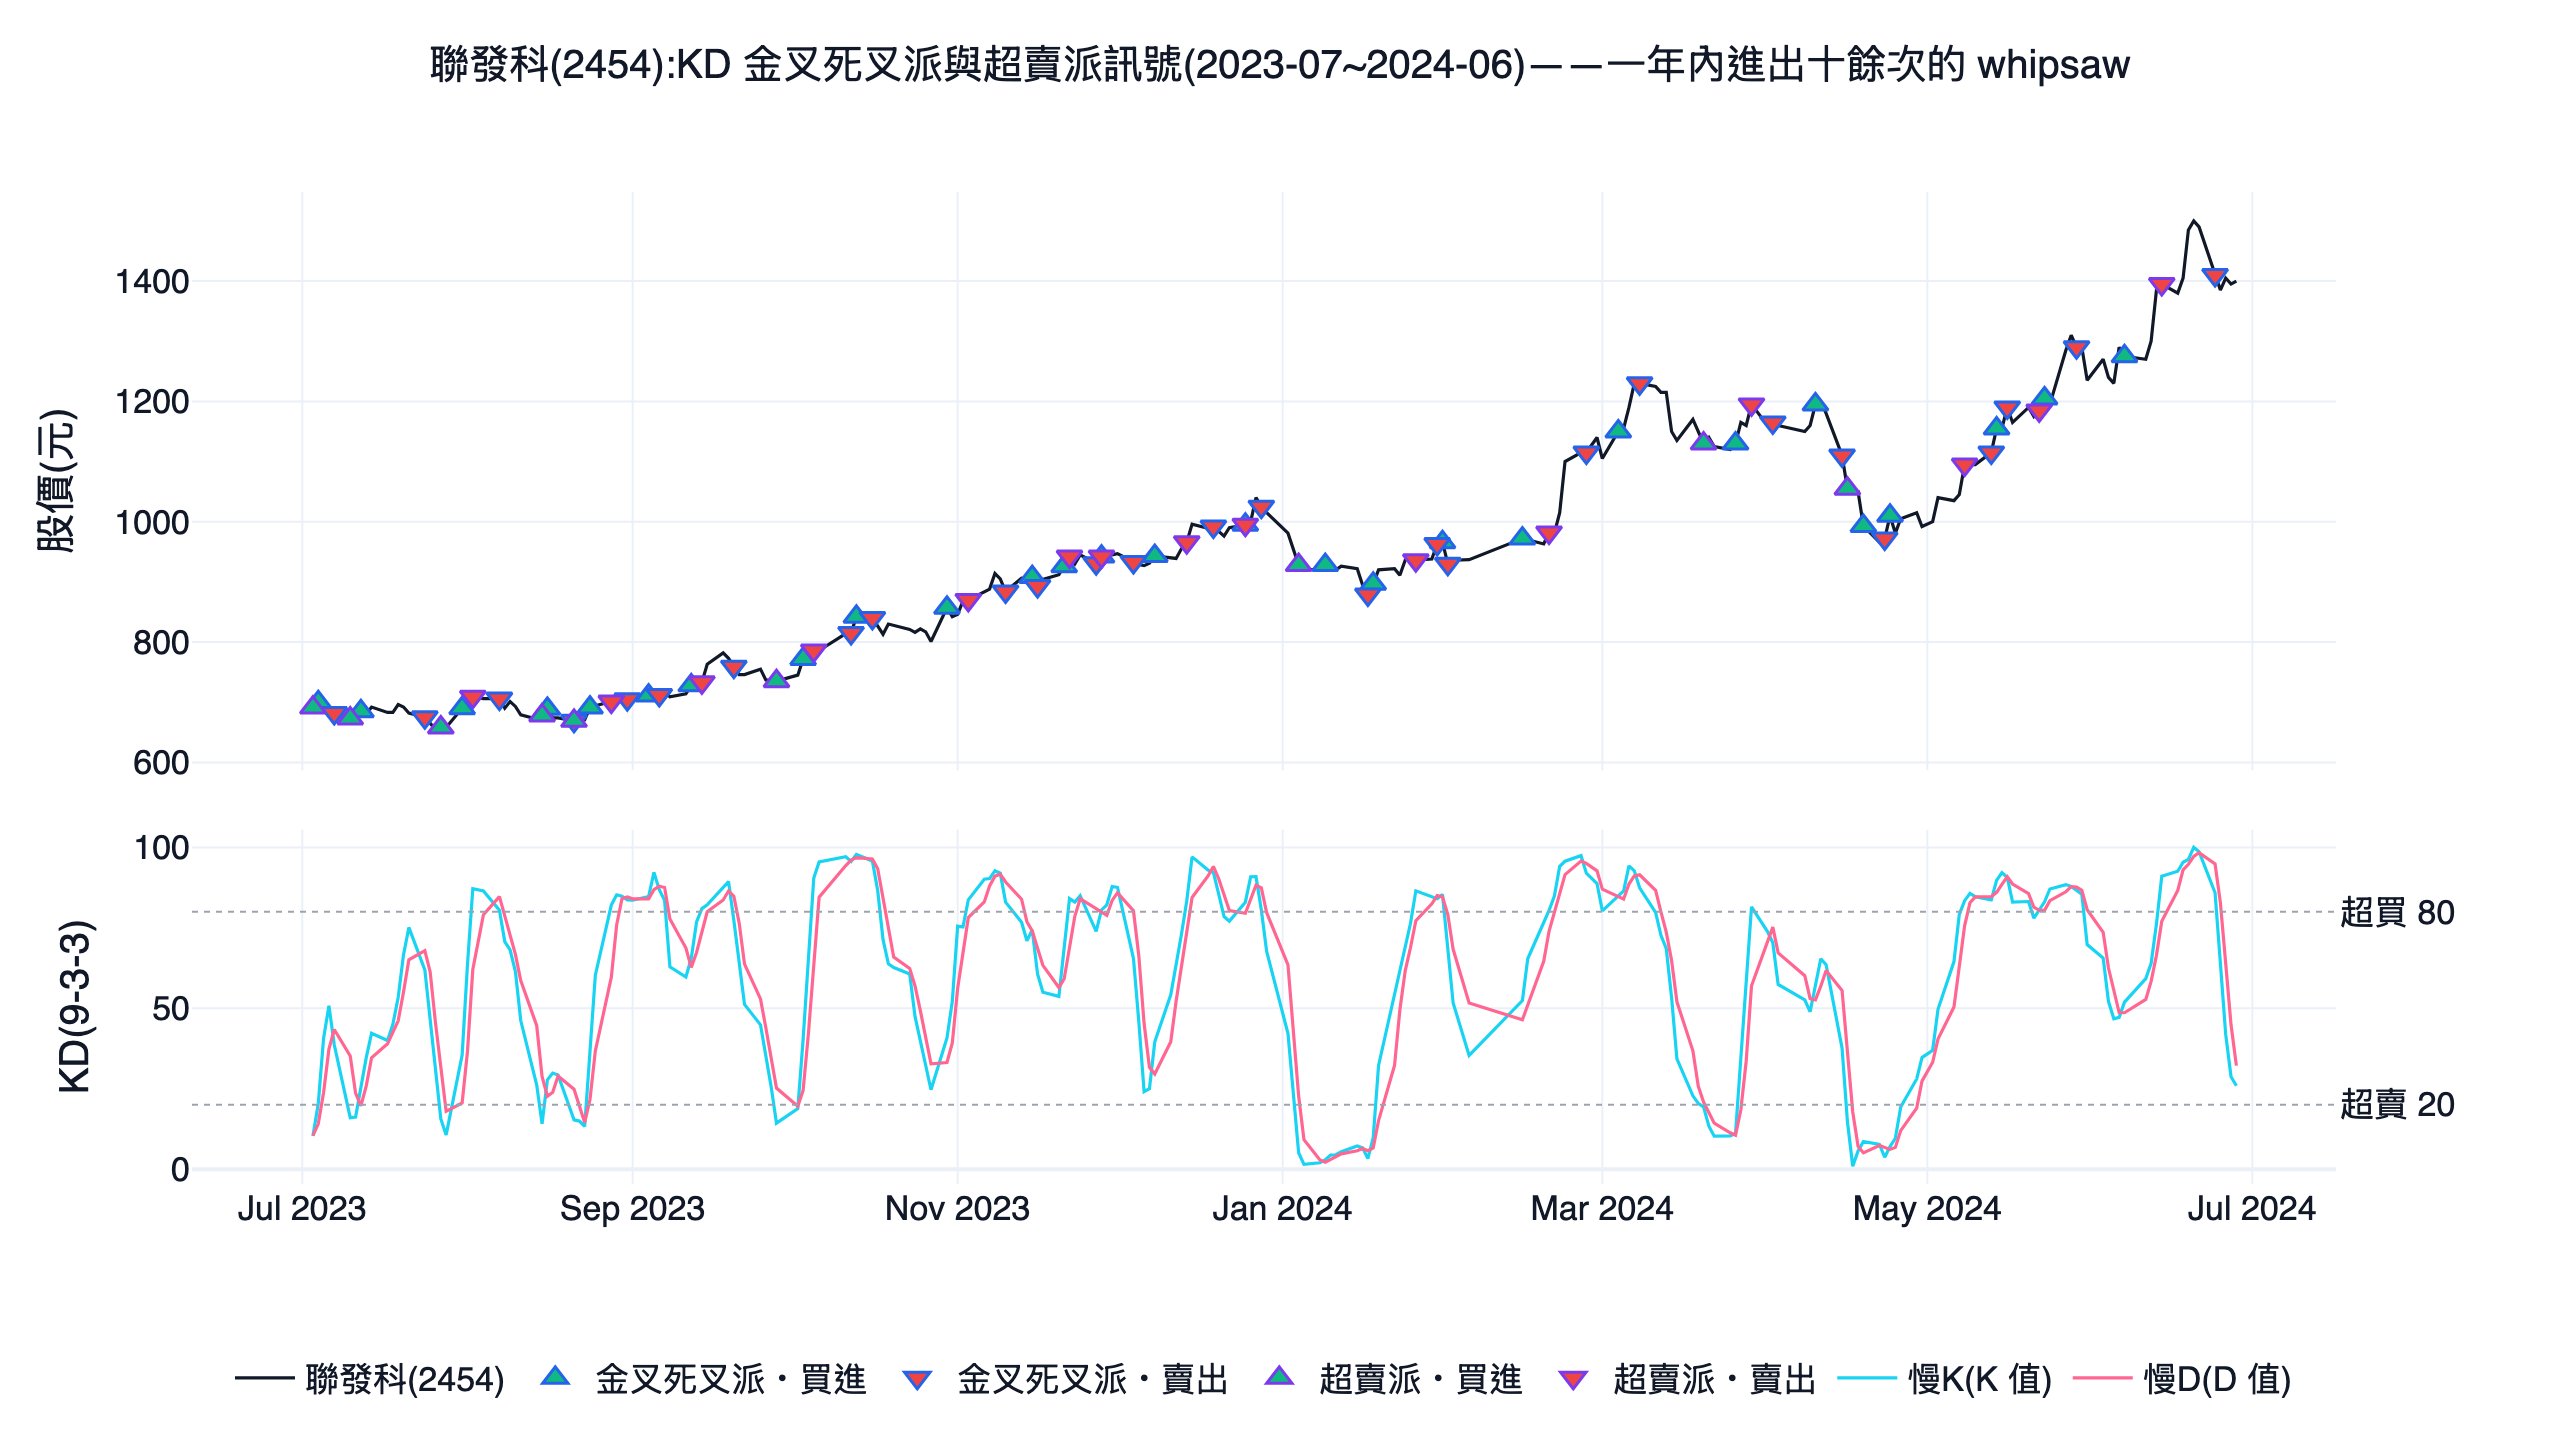Image resolution: width=2560 pixels, height=1440 pixels.
Task: Click the Jul 2023 x-axis label
Action: pyautogui.click(x=302, y=1208)
